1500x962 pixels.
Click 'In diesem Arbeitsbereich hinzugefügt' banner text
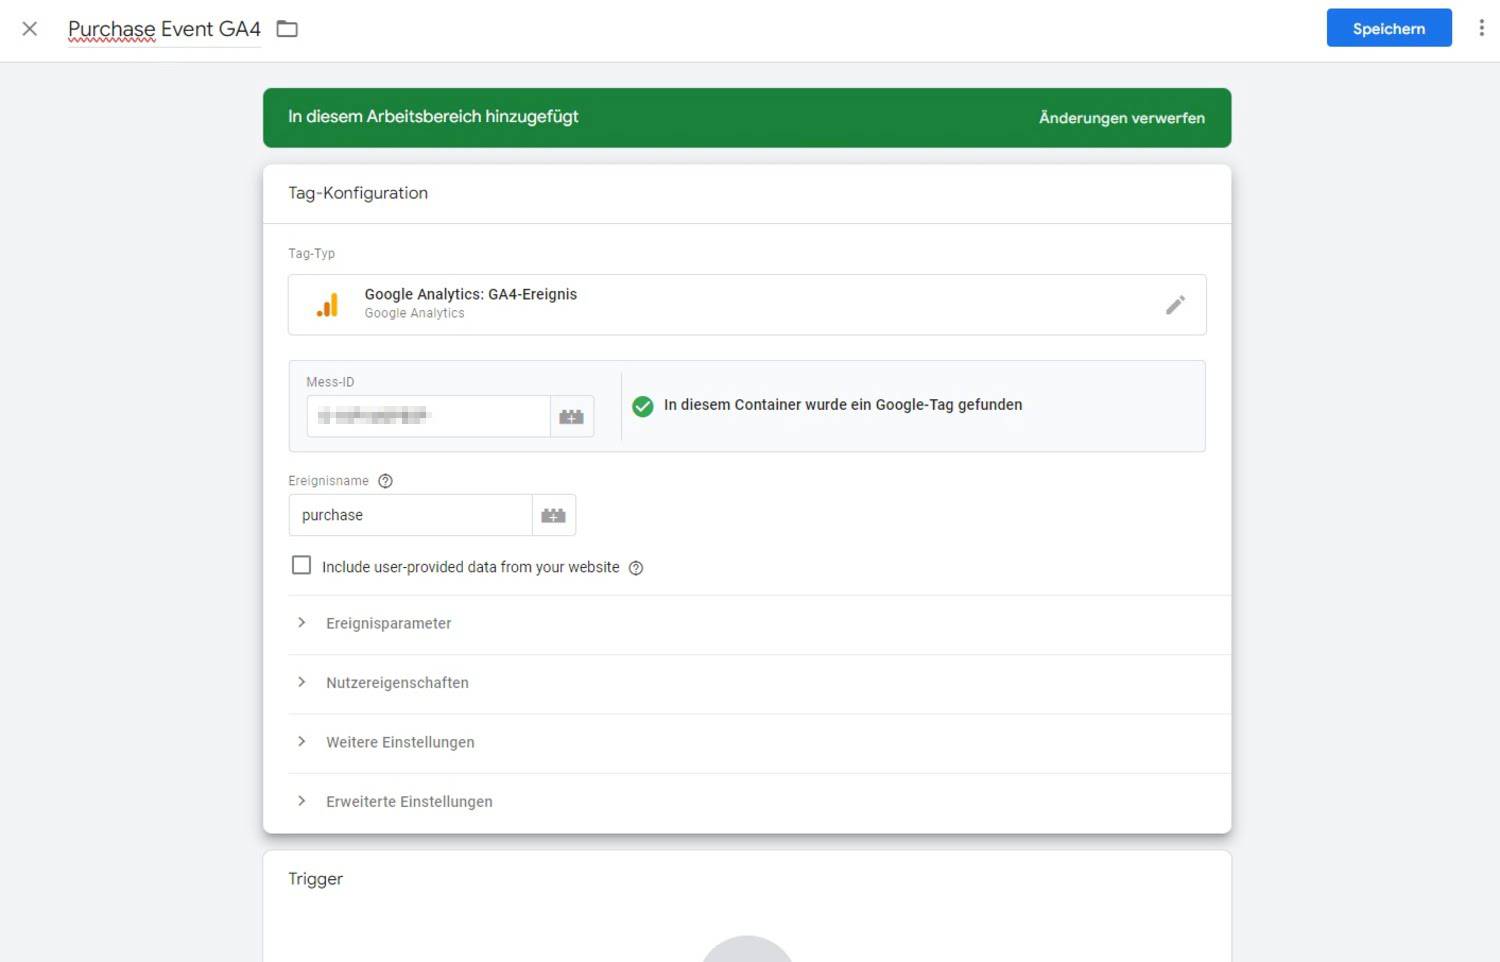(x=433, y=117)
